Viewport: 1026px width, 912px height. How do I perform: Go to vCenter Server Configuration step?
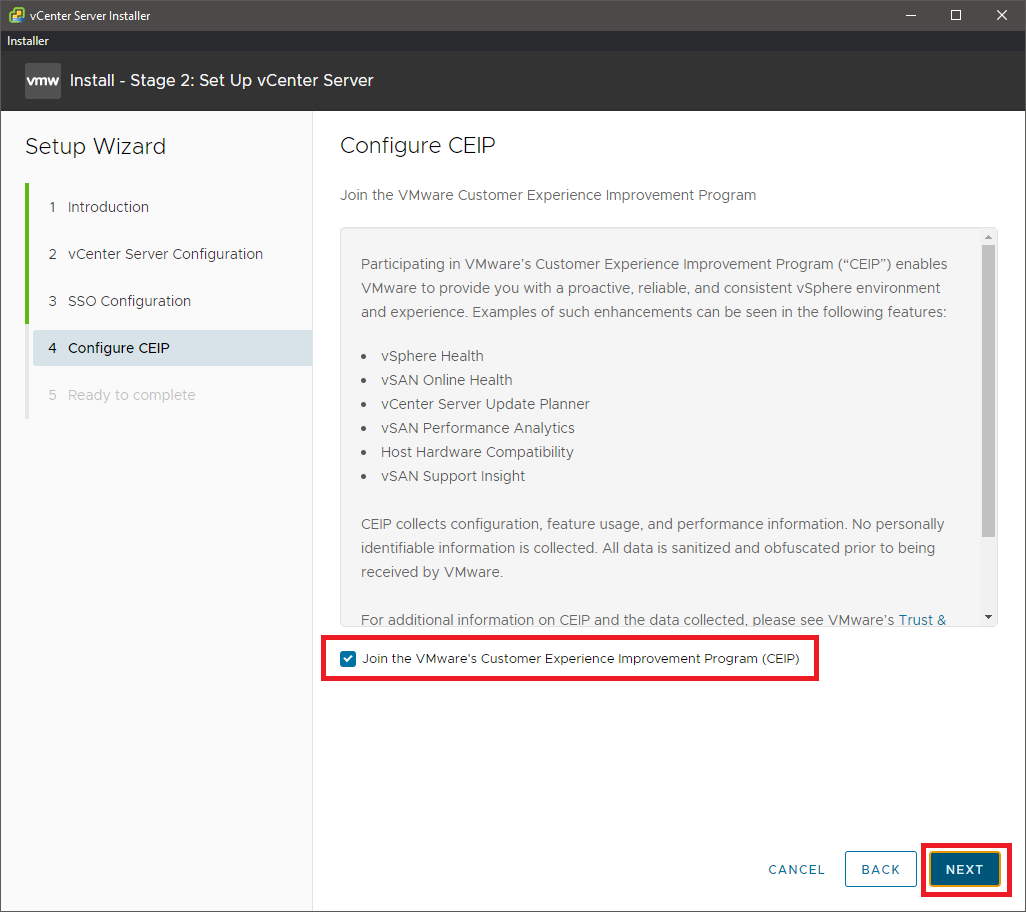click(x=165, y=254)
